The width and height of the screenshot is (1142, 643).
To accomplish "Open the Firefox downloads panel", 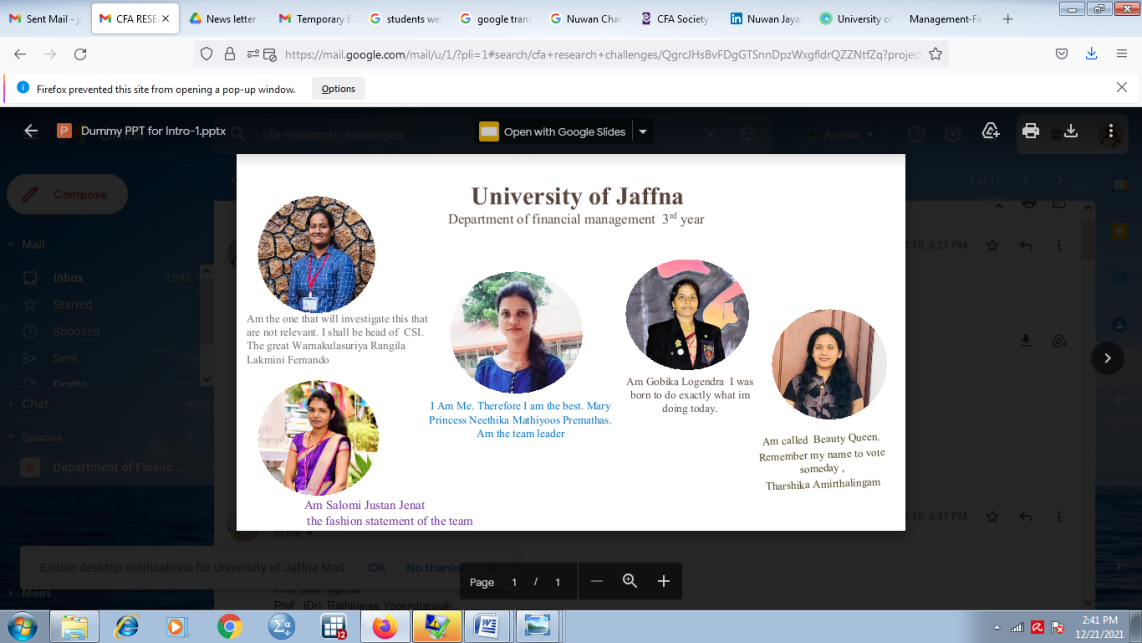I will click(1091, 54).
